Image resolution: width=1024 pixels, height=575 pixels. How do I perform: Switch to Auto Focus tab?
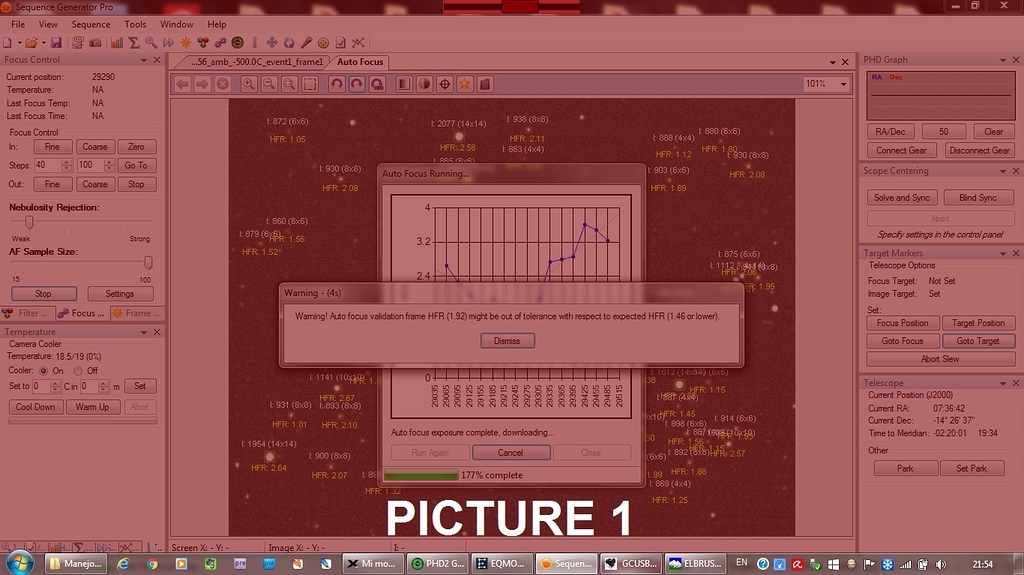tap(360, 62)
